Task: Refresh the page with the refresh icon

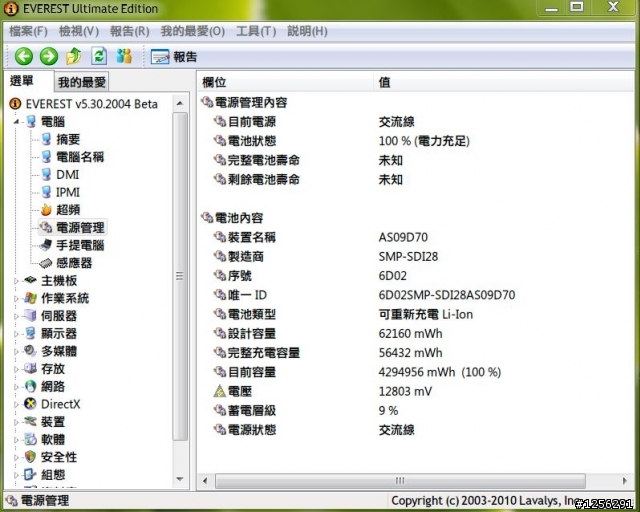Action: [x=99, y=56]
